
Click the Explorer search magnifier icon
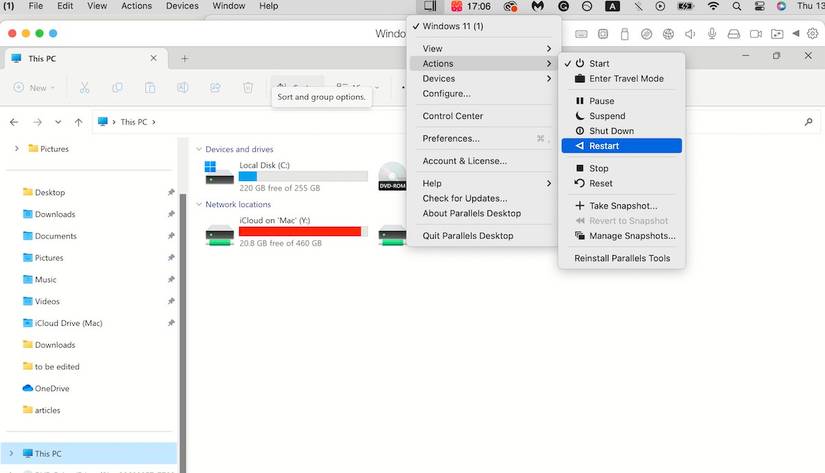(808, 122)
